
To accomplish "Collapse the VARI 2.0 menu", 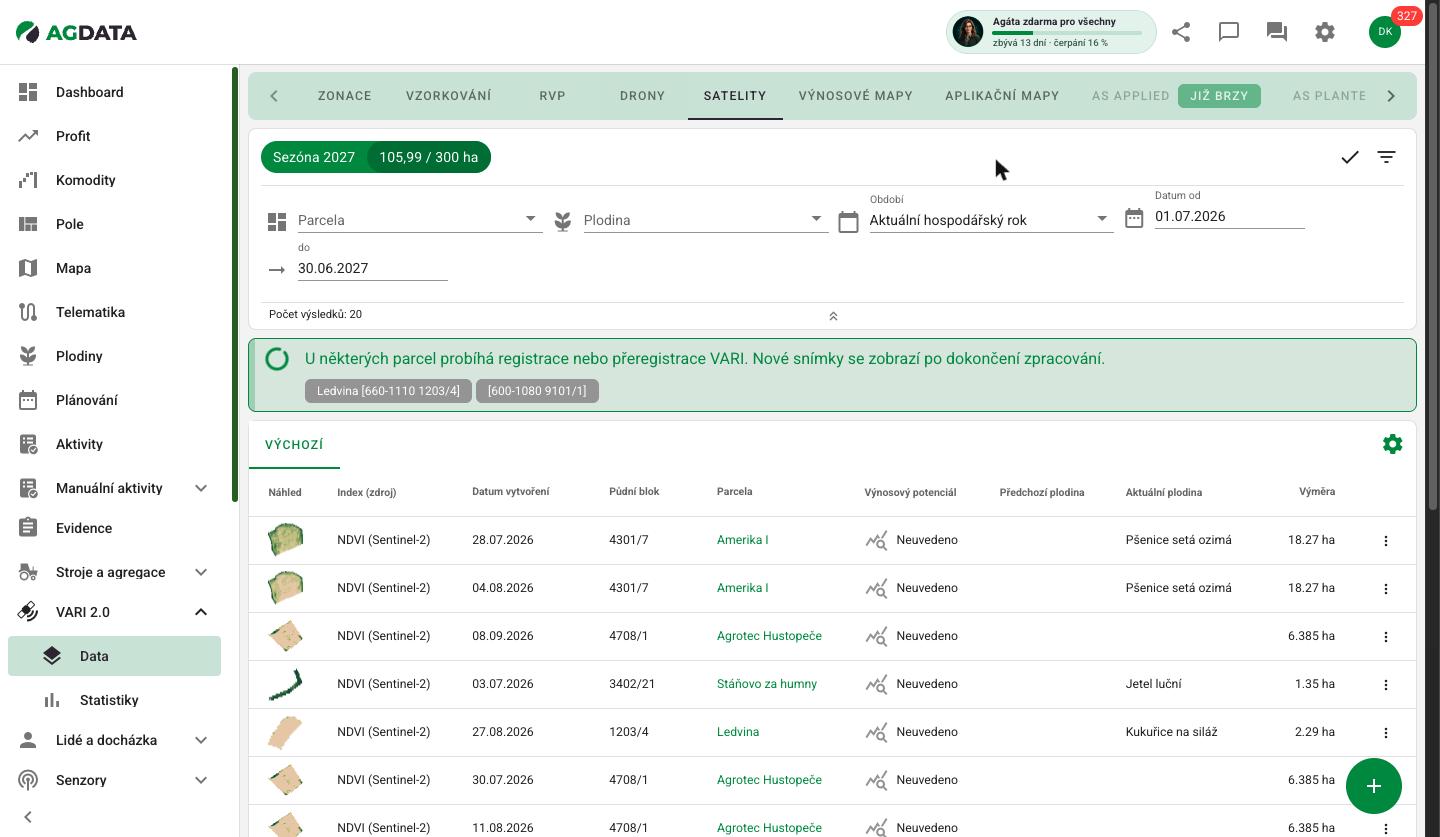I will (x=201, y=612).
